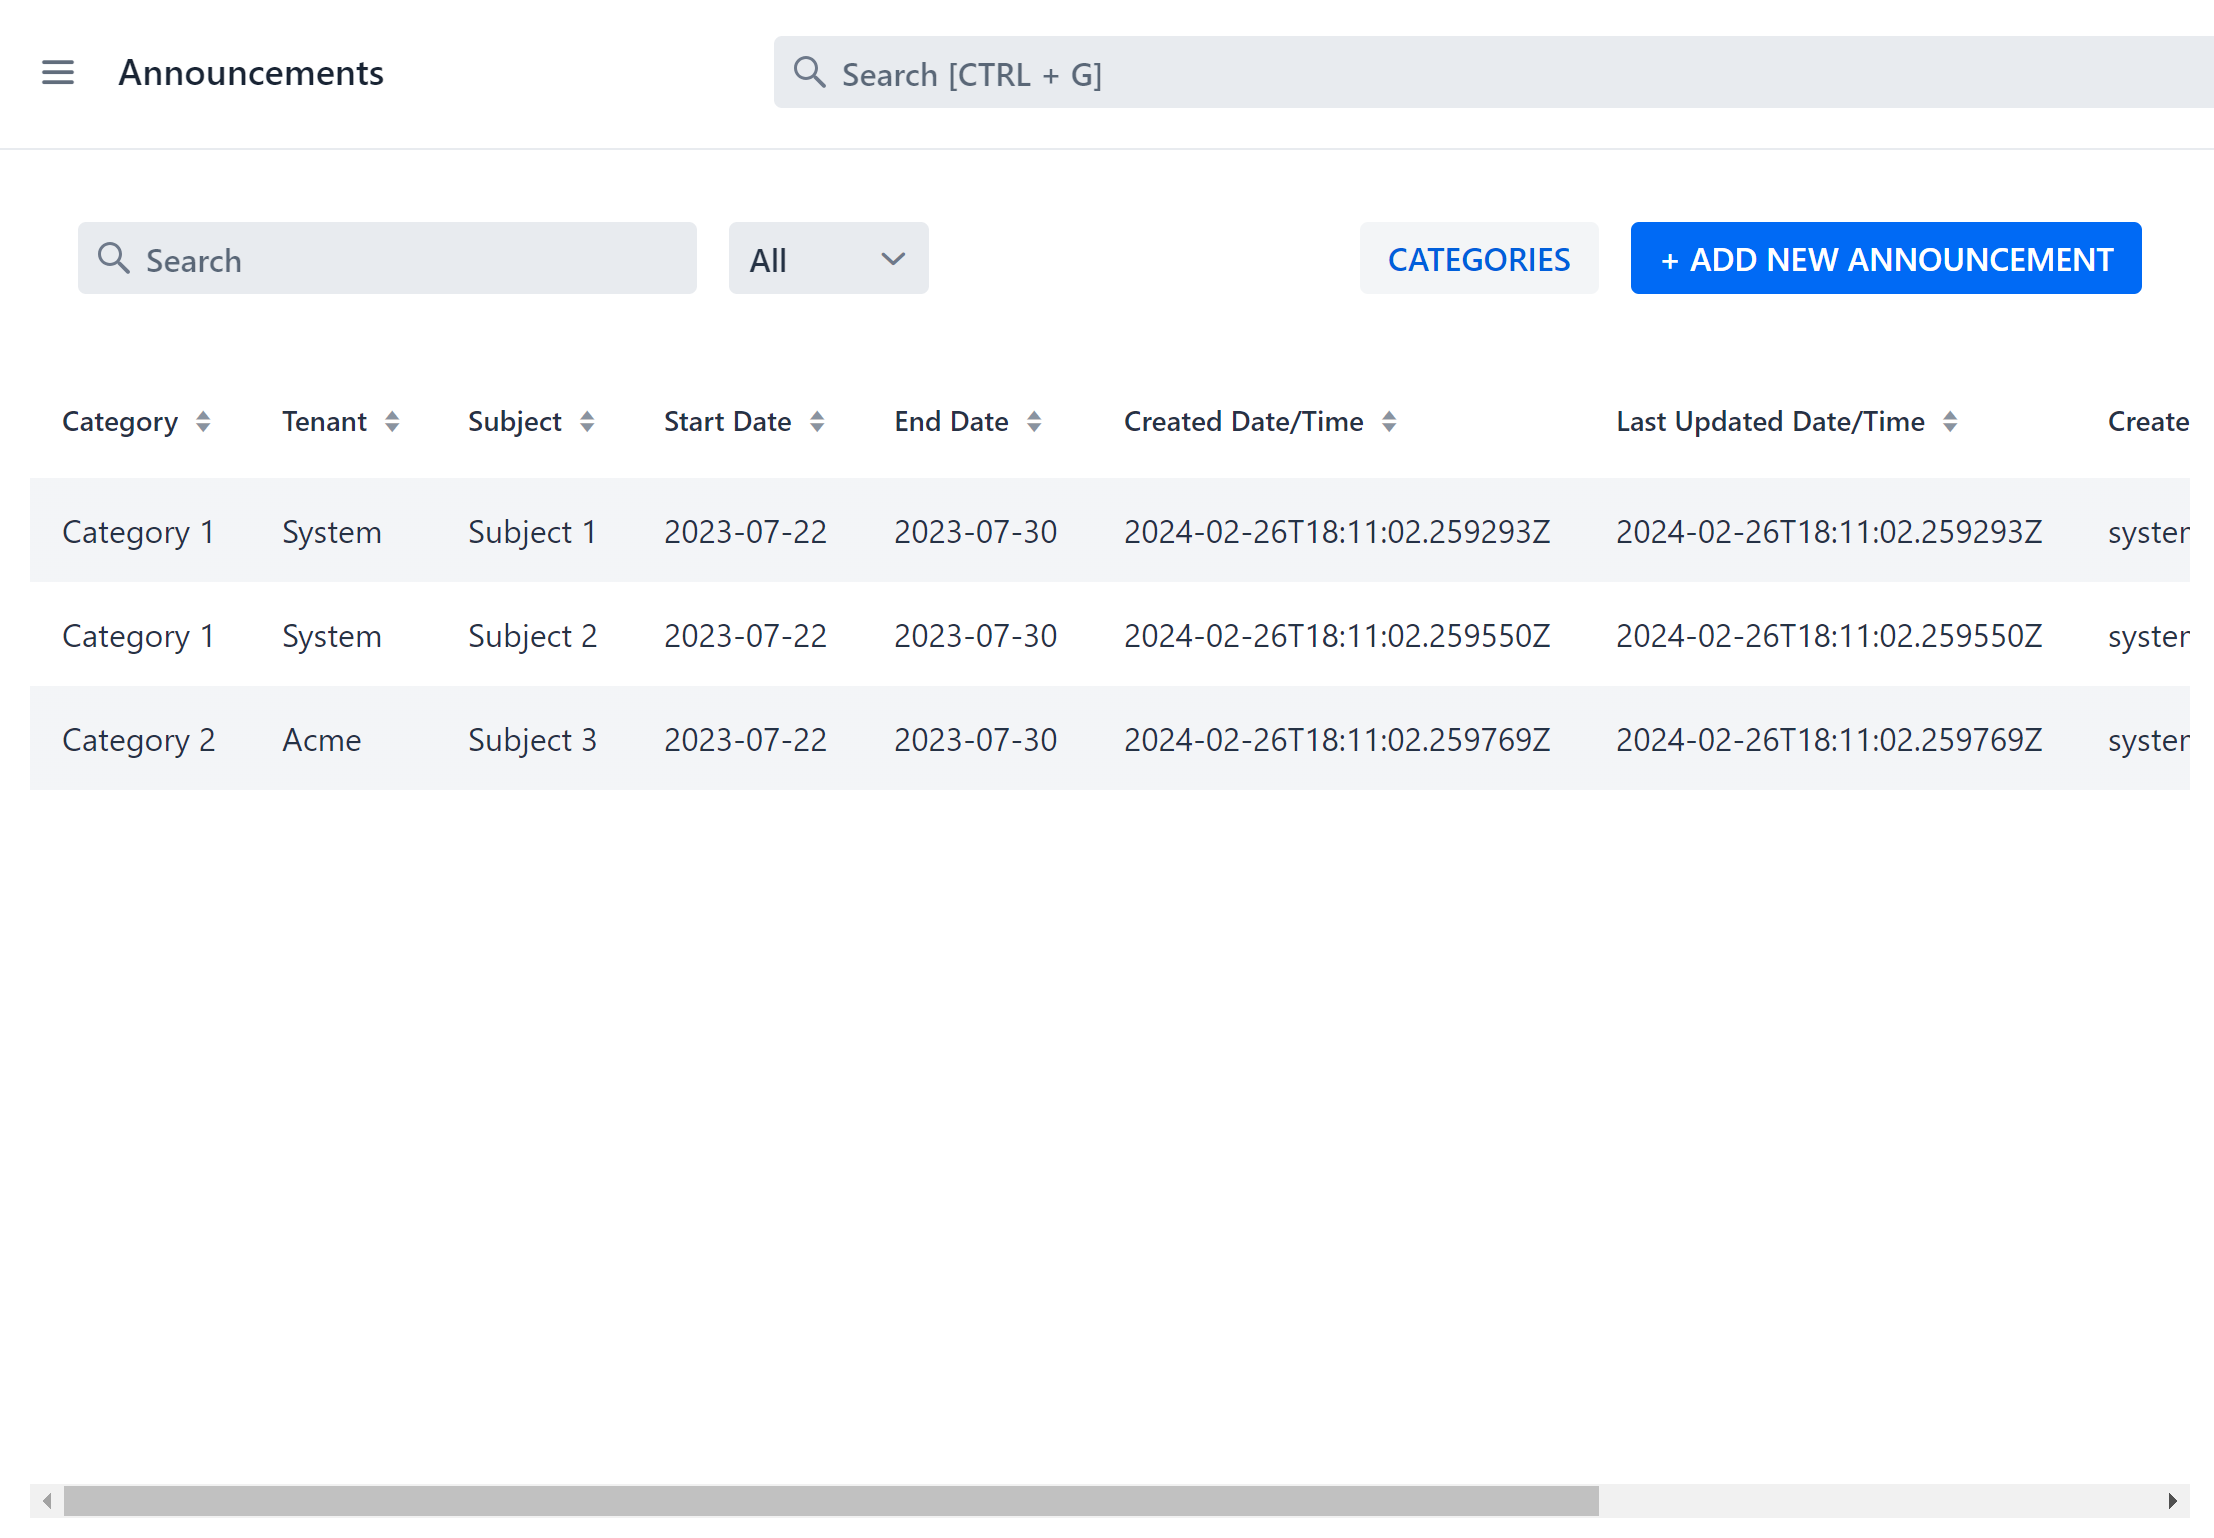Open the All filter dropdown
Screen dimensions: 2214x1538
coord(828,259)
